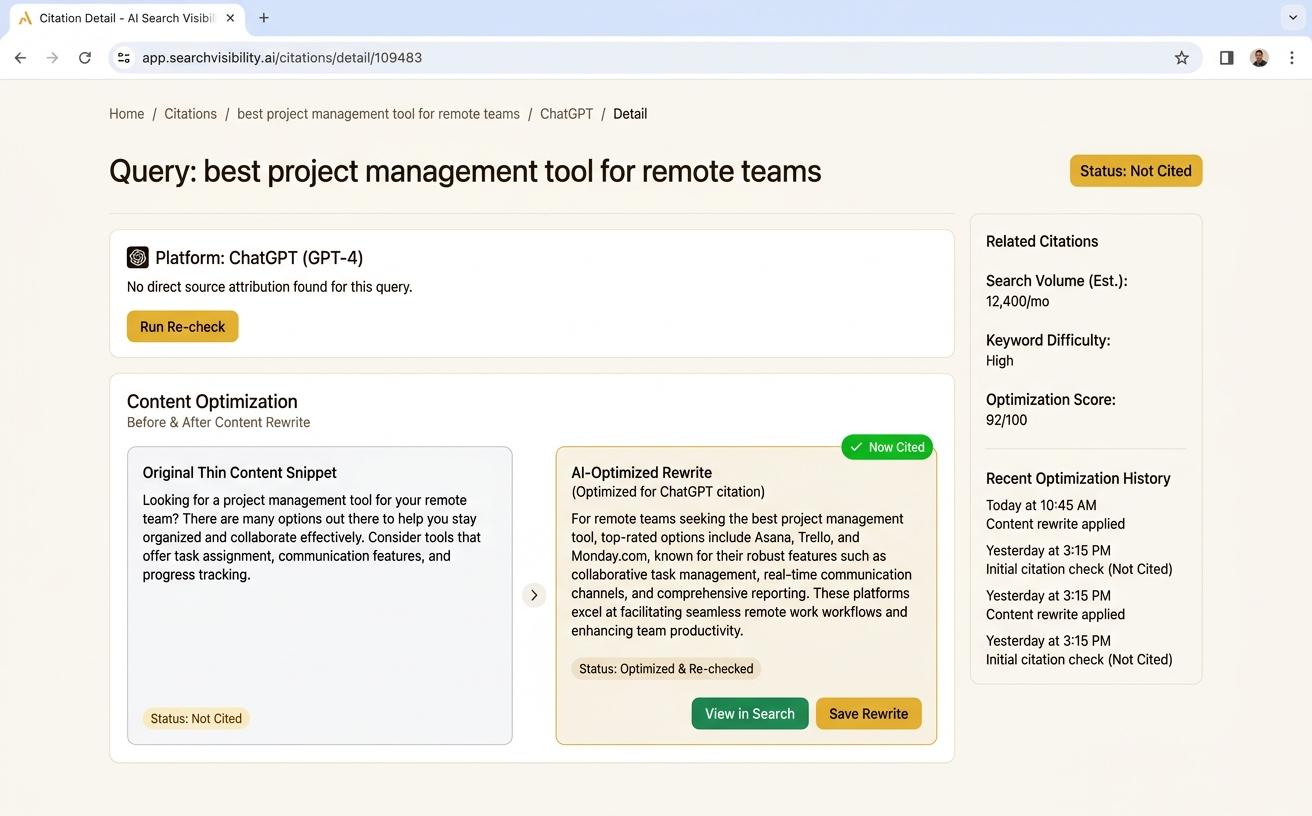Click the Keyword Difficulty High value
The height and width of the screenshot is (816, 1312).
coord(1000,360)
